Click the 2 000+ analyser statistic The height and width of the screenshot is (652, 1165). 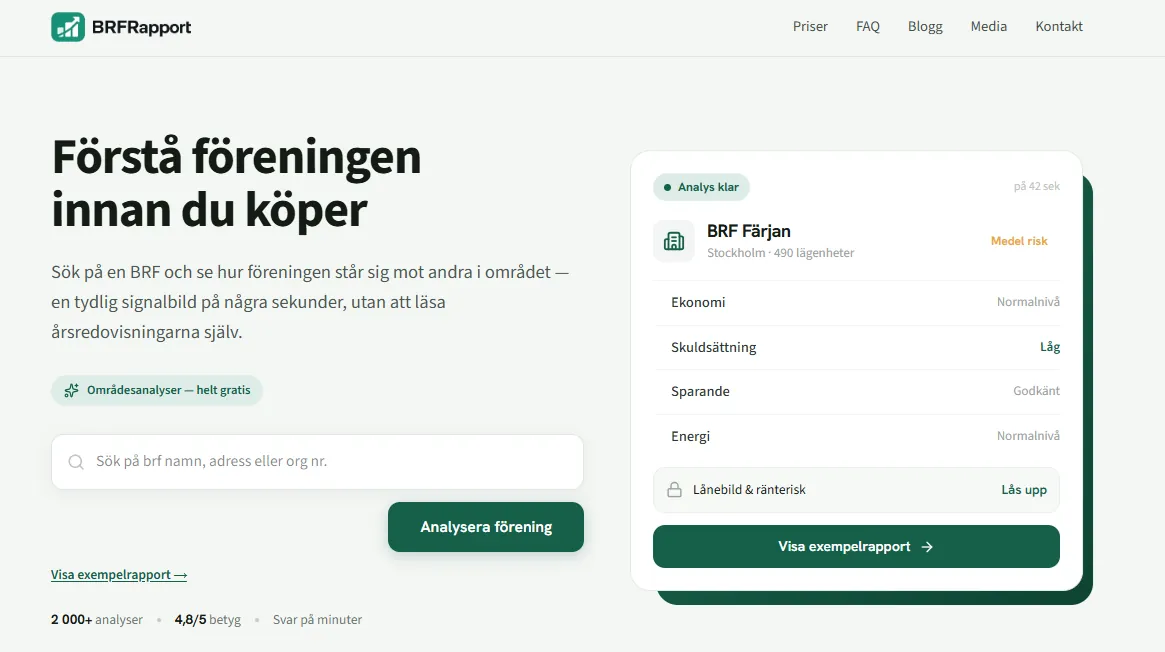tap(97, 620)
